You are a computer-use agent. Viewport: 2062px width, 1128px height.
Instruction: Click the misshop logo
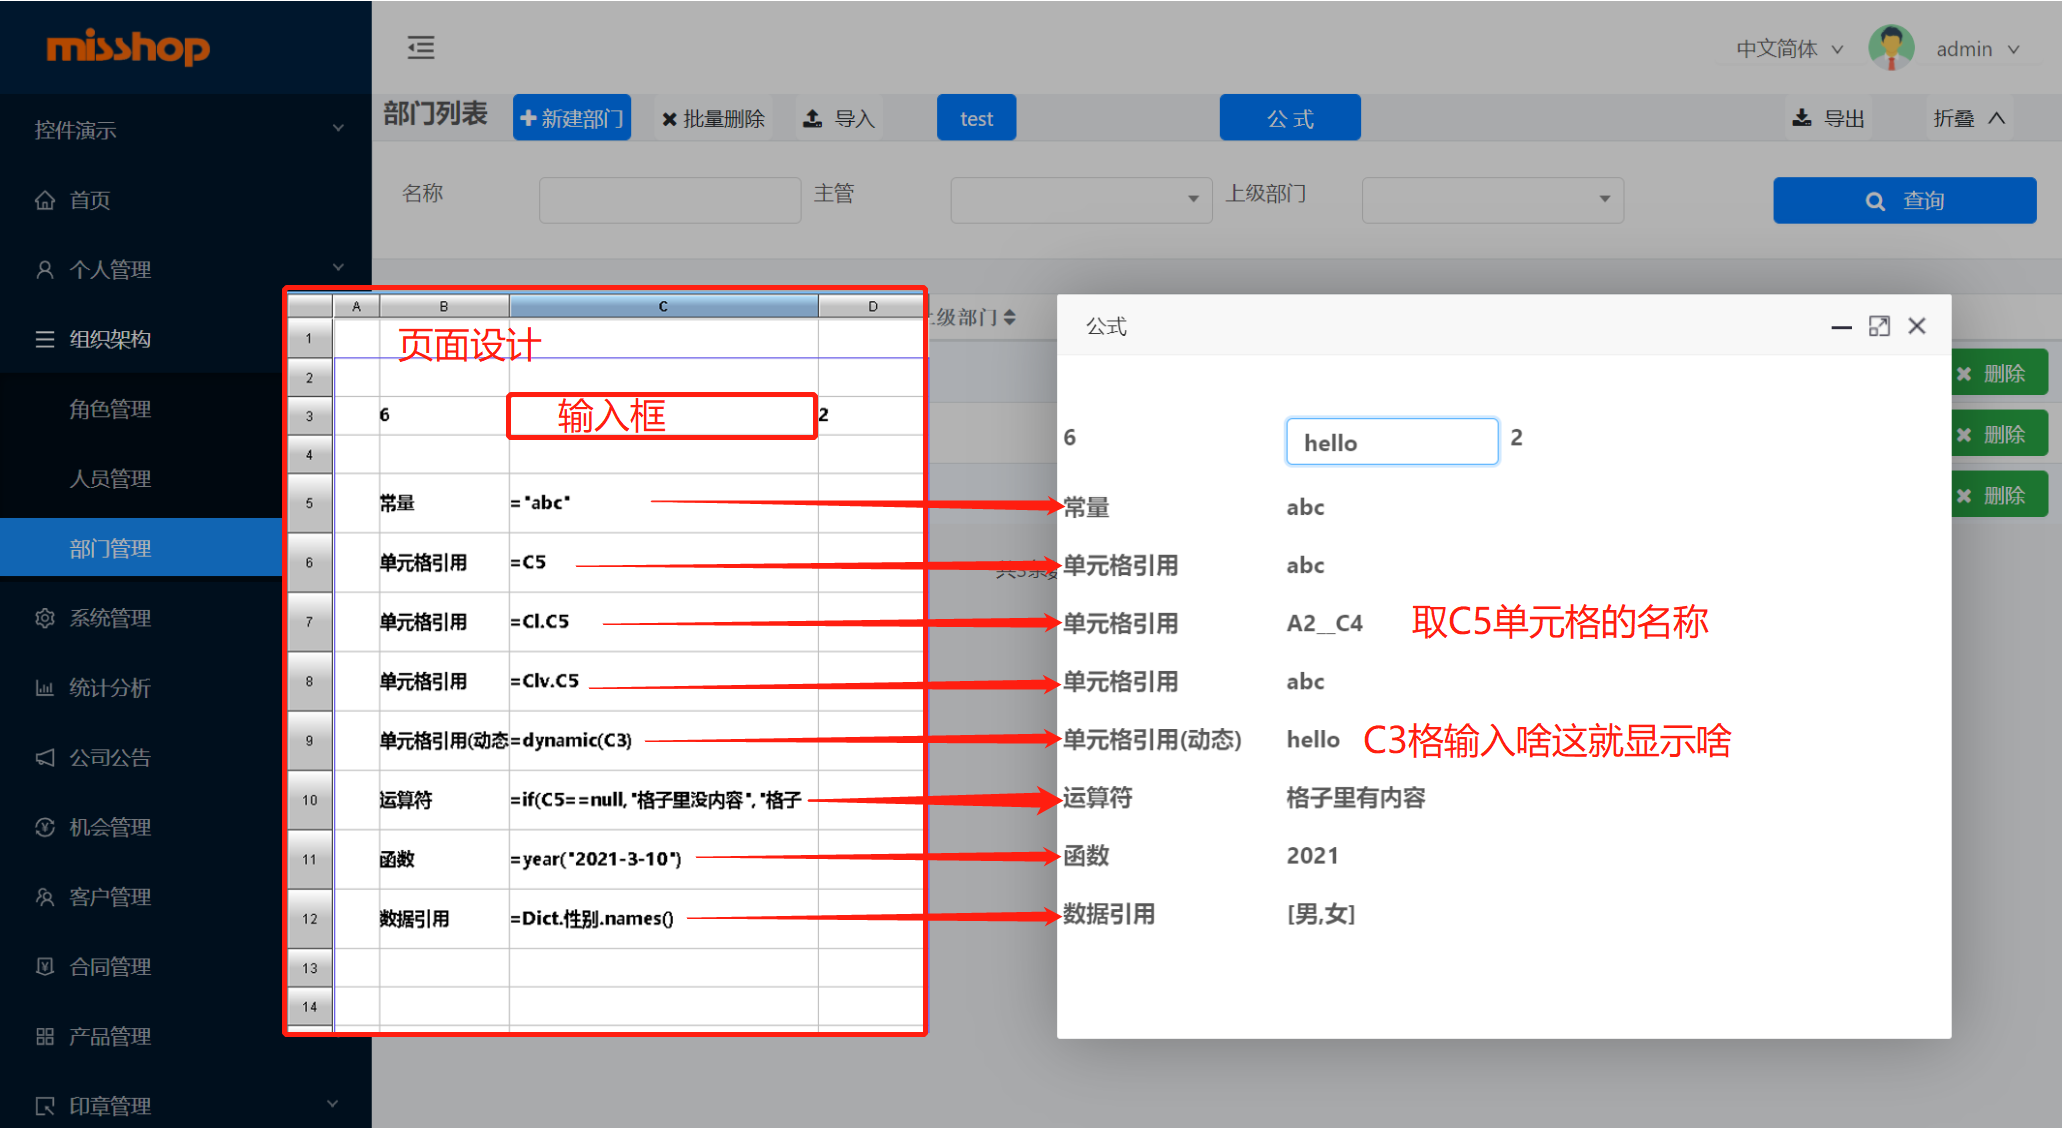(128, 47)
